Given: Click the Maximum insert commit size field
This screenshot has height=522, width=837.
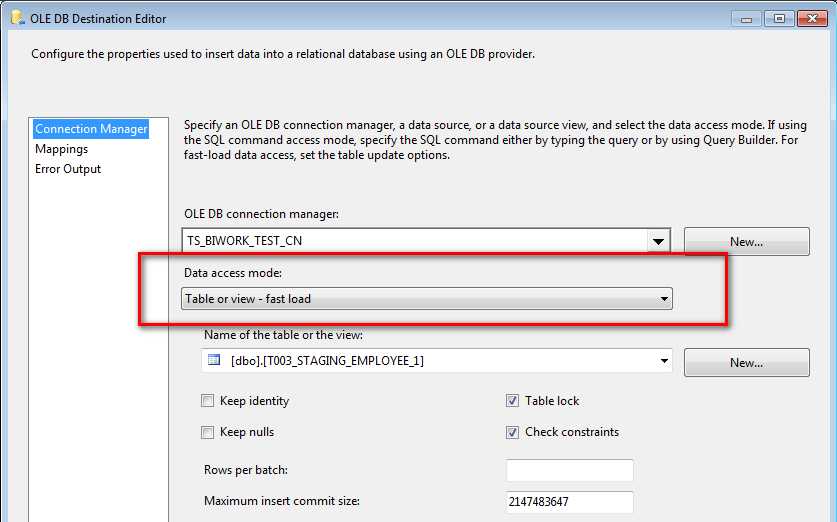Looking at the screenshot, I should tap(569, 501).
